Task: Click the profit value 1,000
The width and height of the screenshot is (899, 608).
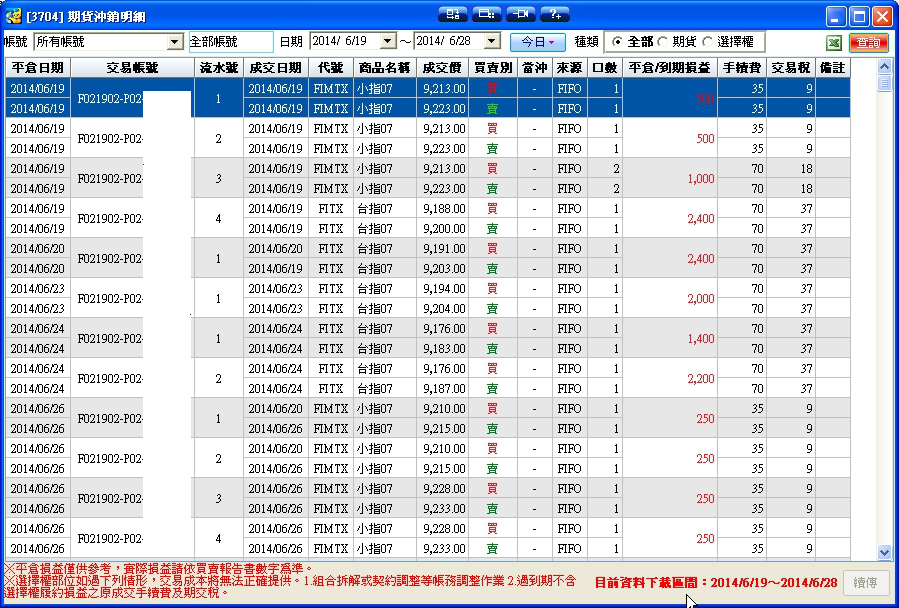Action: tap(701, 179)
